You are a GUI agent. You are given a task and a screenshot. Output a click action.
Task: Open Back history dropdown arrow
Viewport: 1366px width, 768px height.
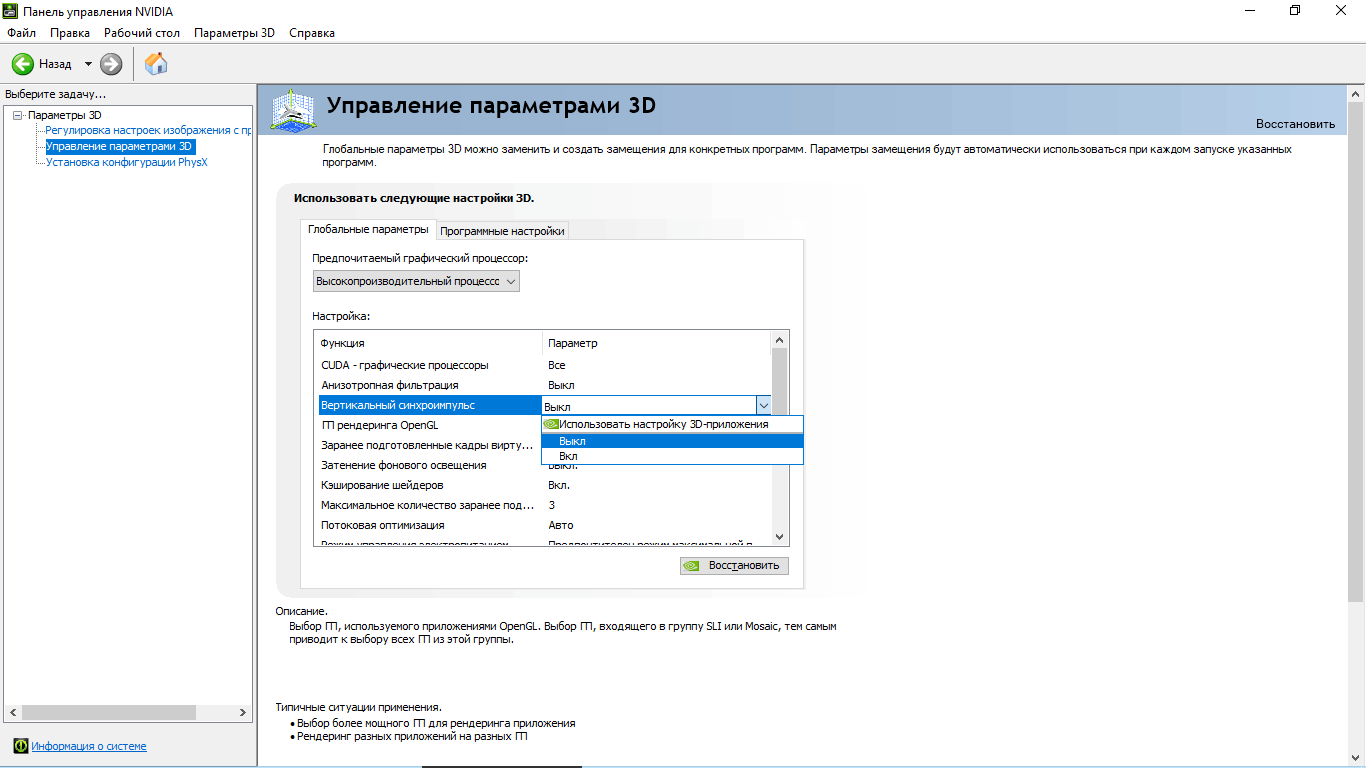[x=88, y=64]
